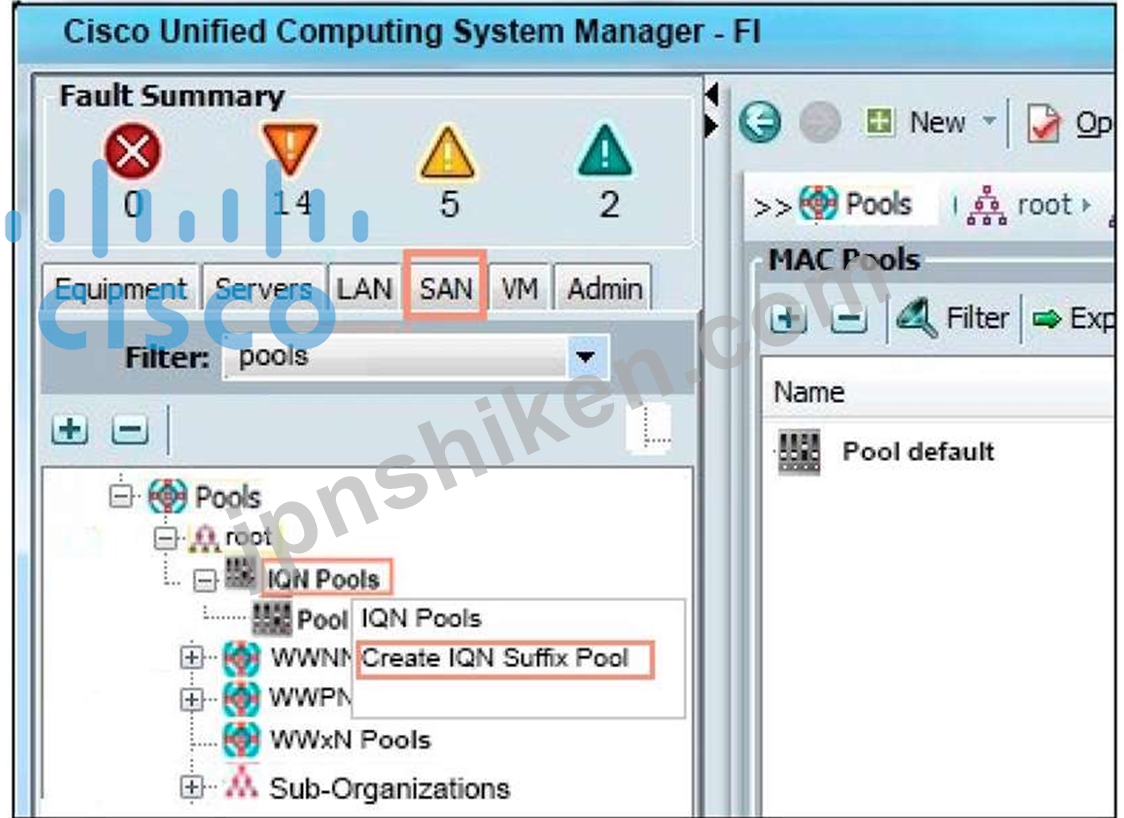Expand the Sub-Organizations node

[191, 787]
